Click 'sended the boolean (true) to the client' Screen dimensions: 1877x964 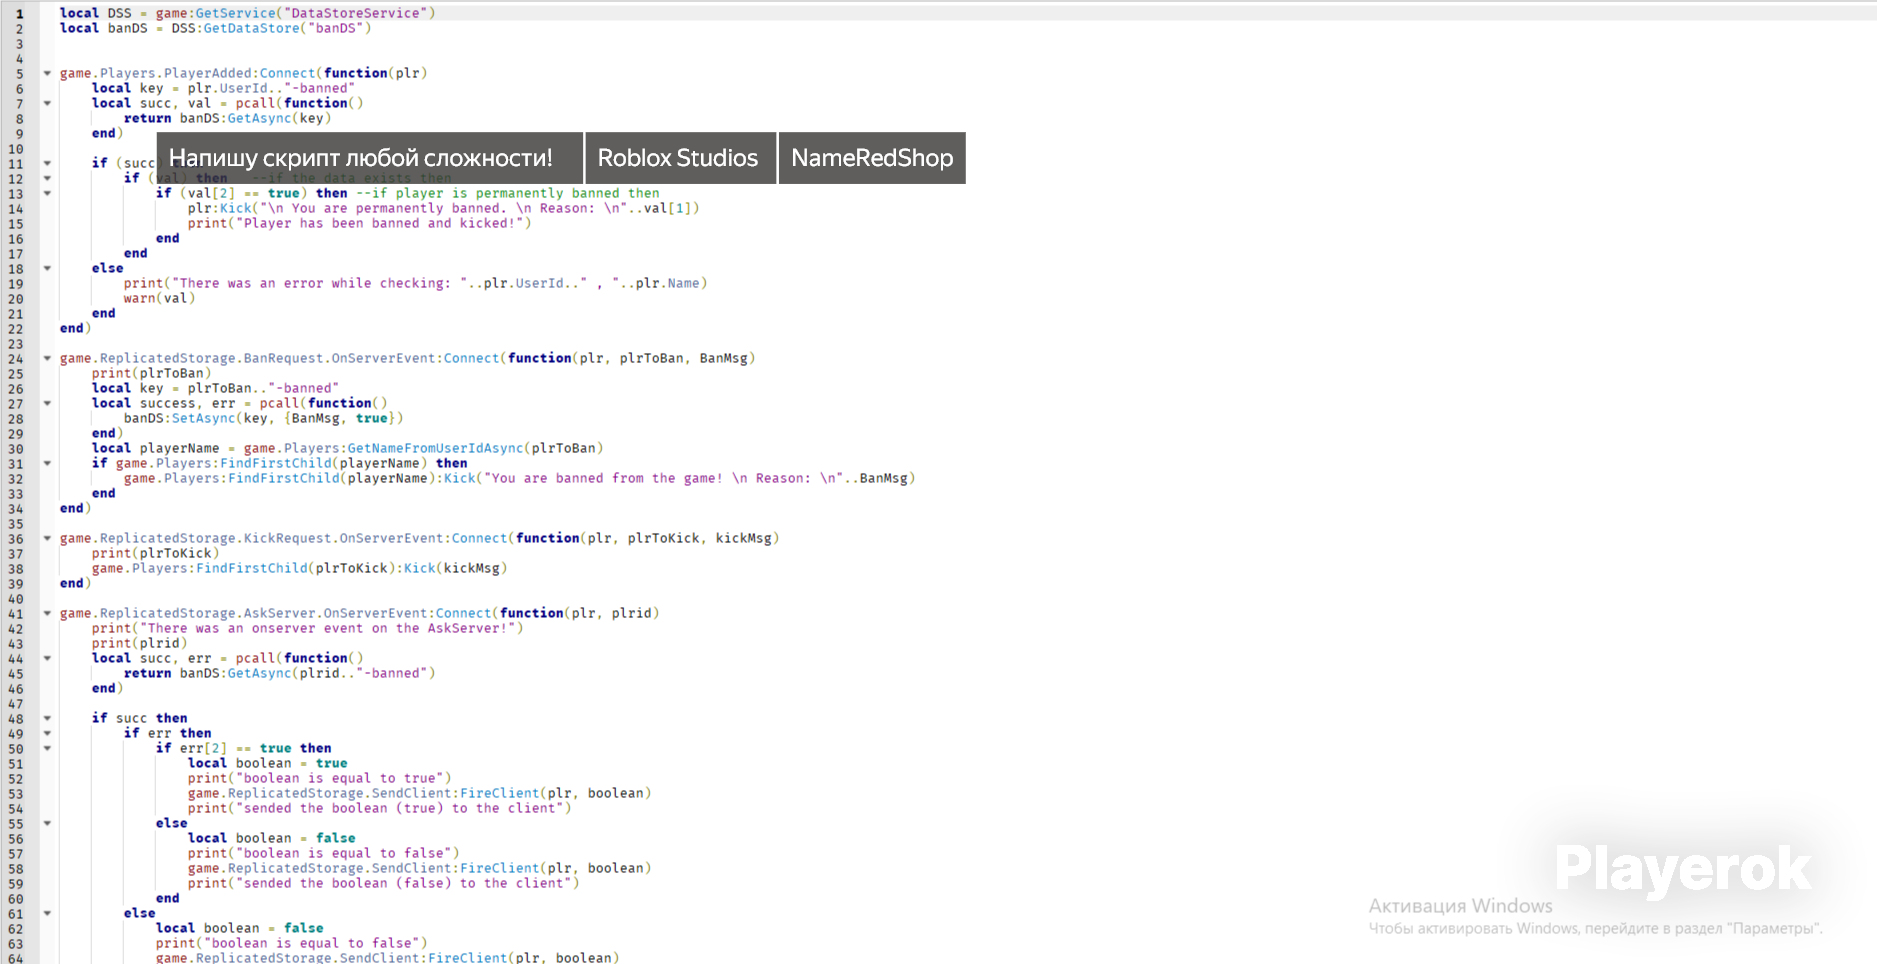point(379,808)
